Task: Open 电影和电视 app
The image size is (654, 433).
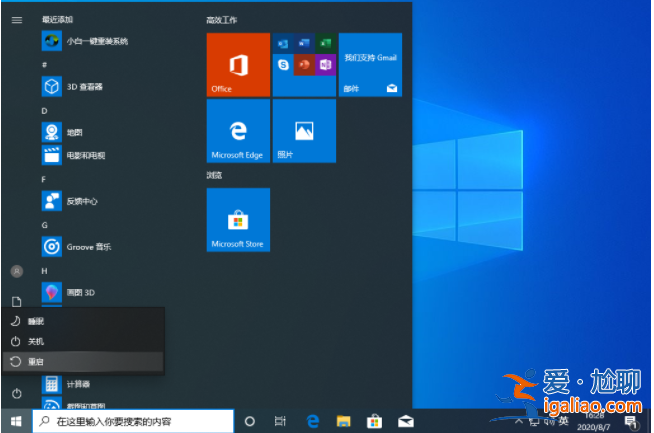Action: [x=73, y=155]
